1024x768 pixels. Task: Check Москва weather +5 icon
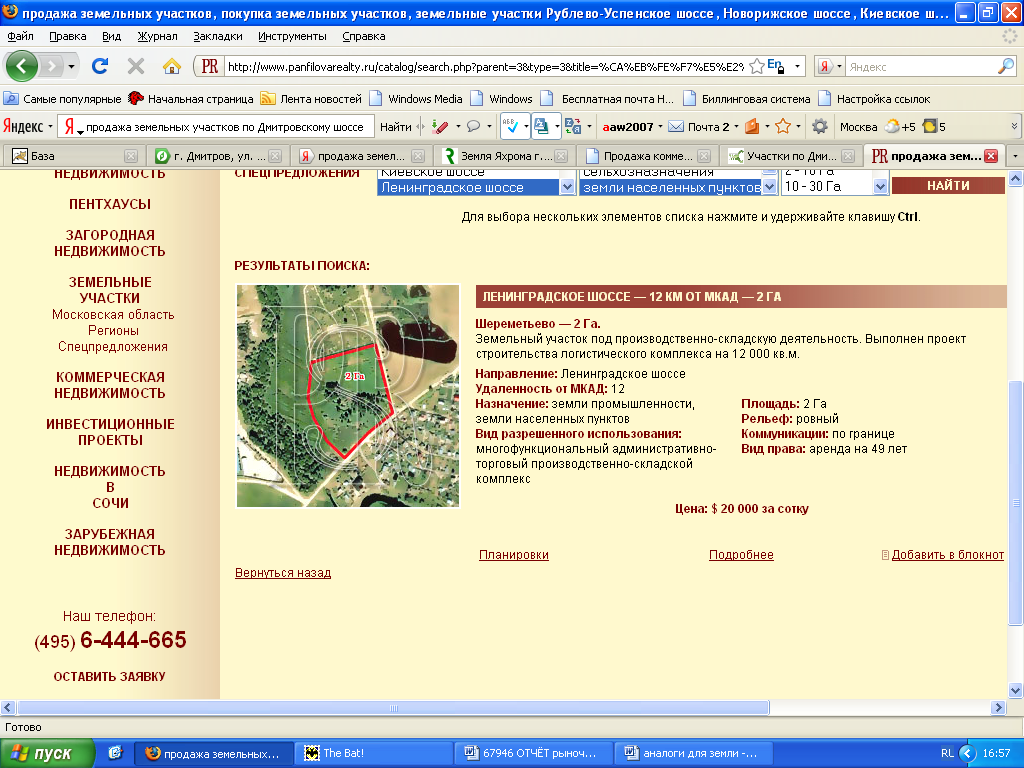tap(892, 127)
